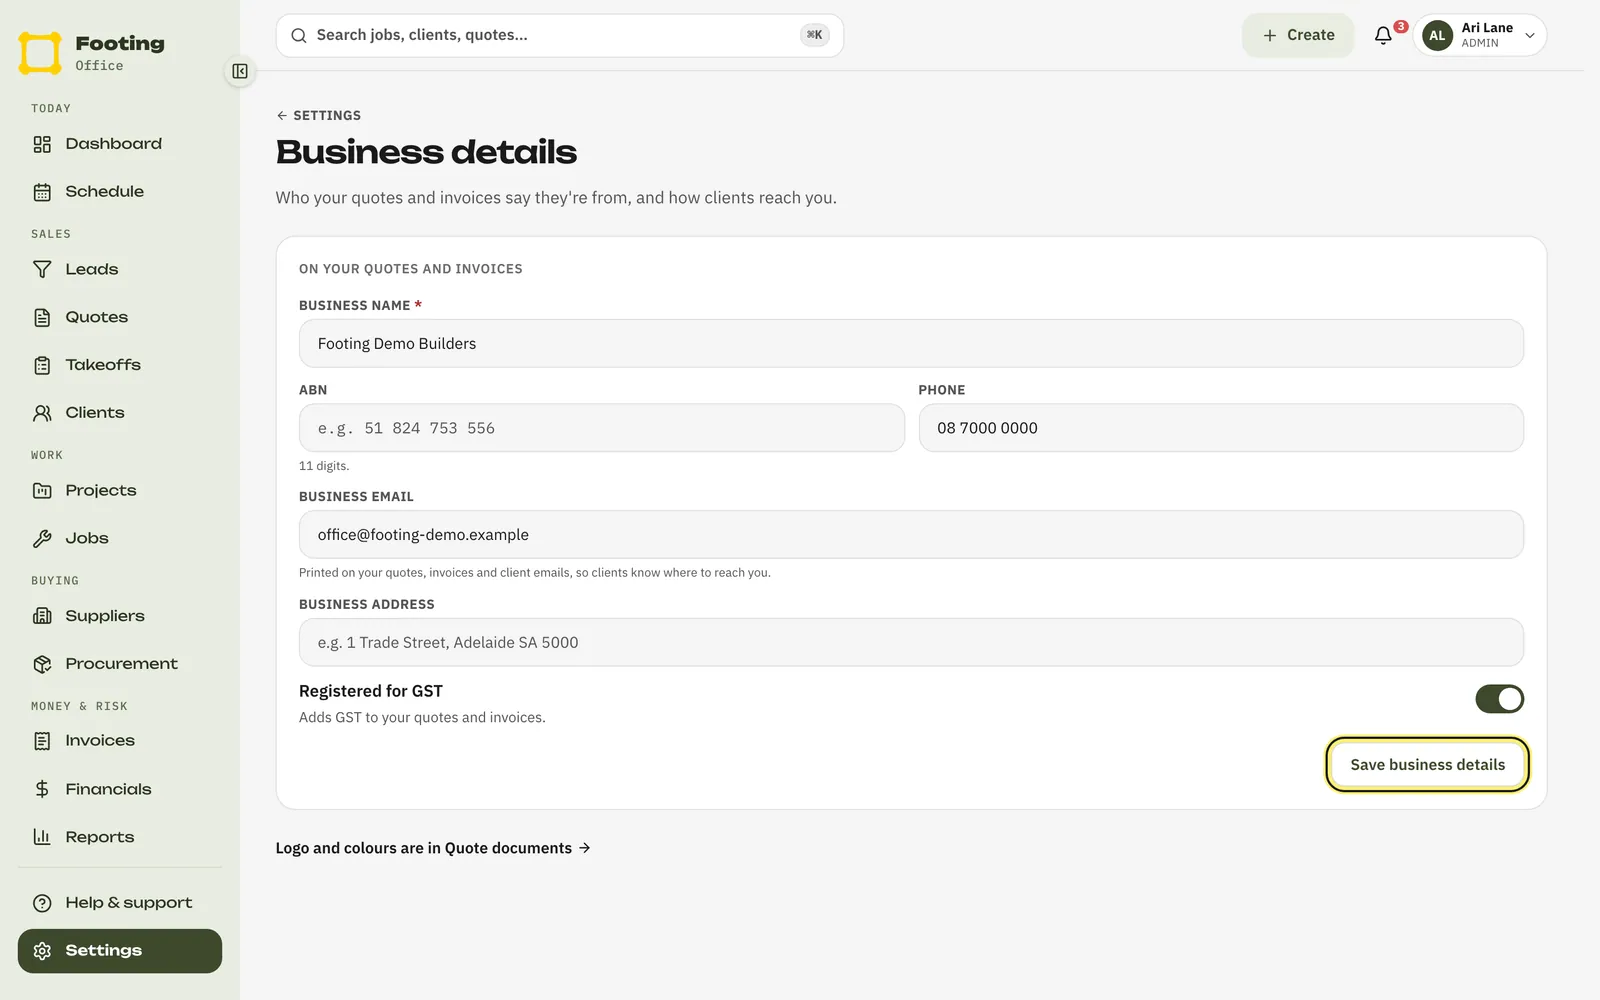The height and width of the screenshot is (1000, 1600).
Task: Go to Leads funnel icon
Action: [42, 270]
